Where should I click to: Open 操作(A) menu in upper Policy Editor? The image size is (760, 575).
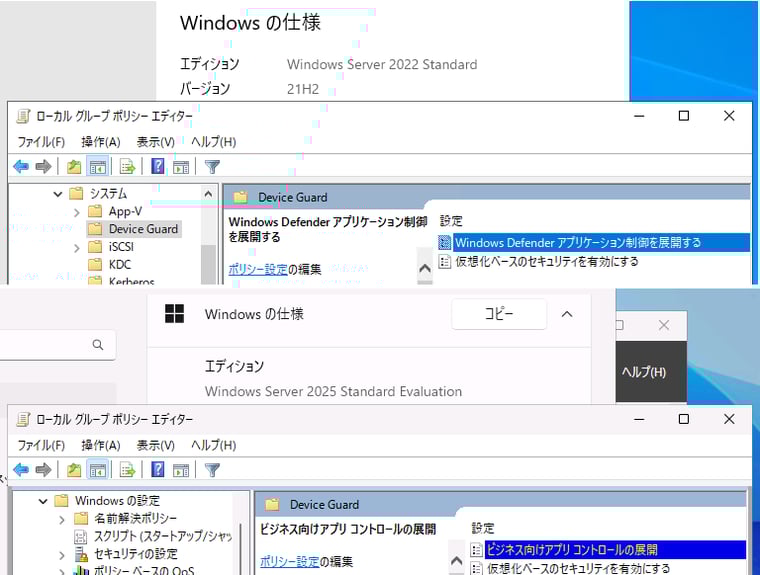pyautogui.click(x=101, y=142)
